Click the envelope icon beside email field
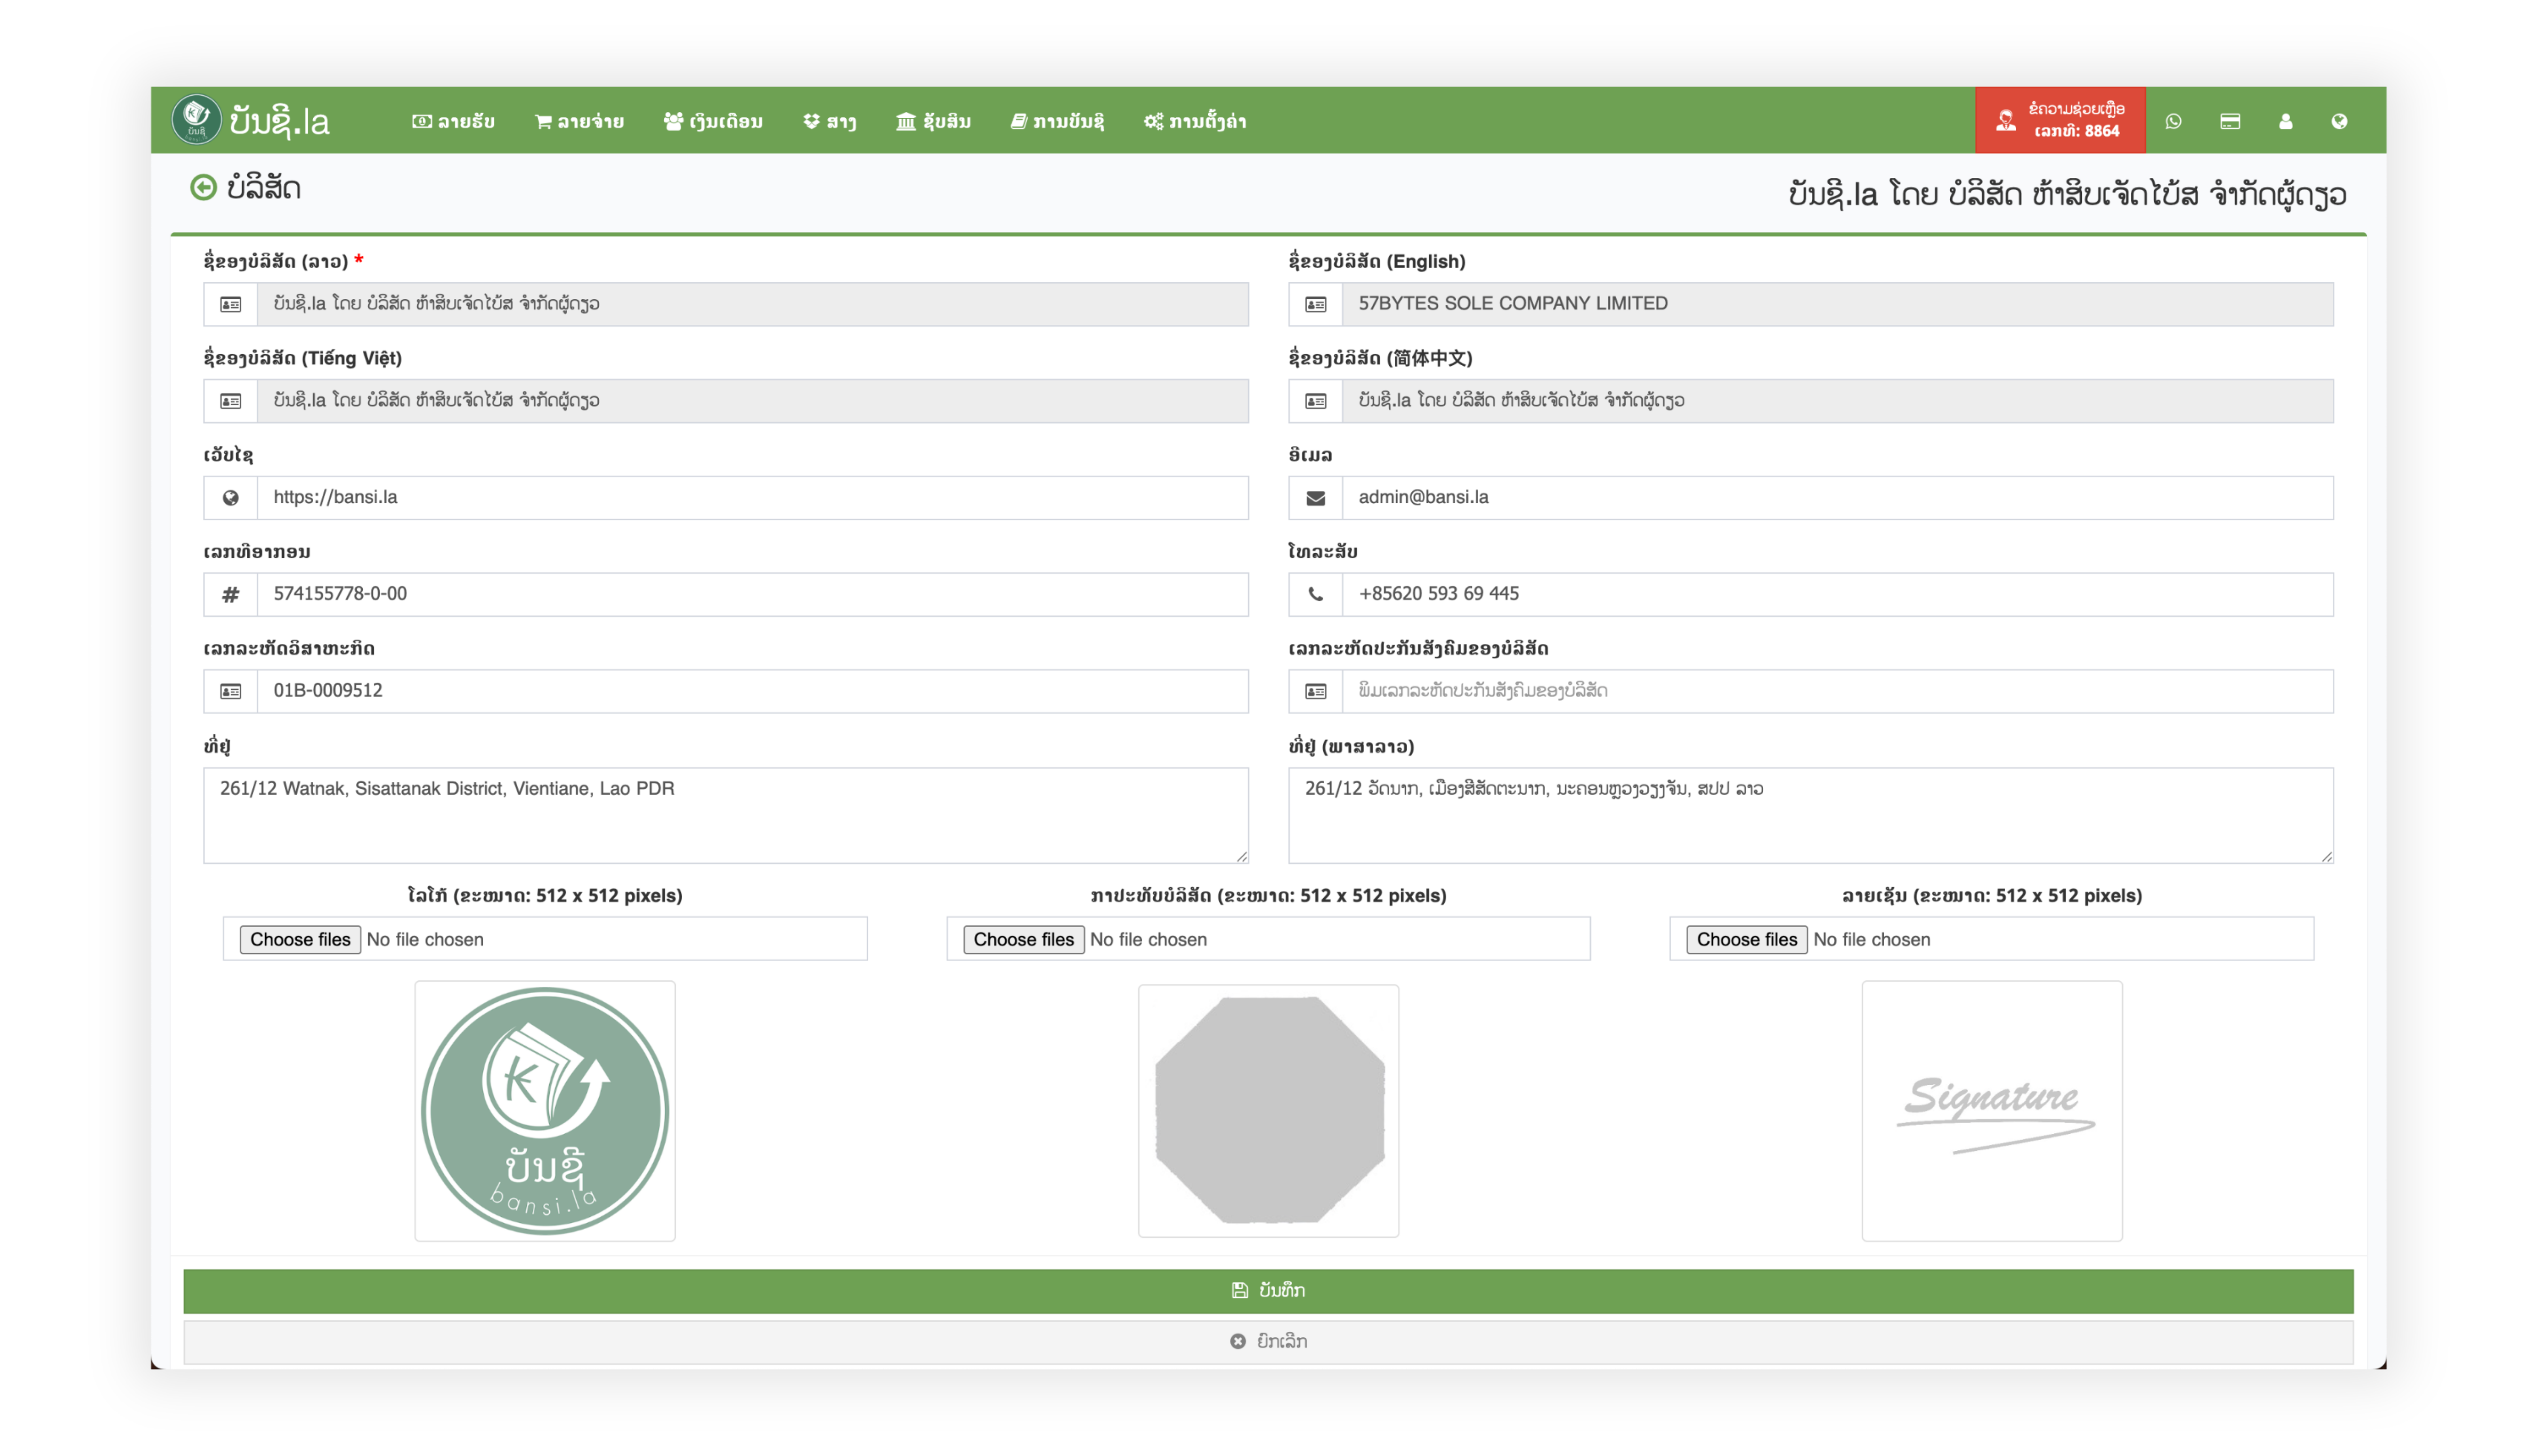This screenshot has height=1456, width=2539. point(1315,498)
